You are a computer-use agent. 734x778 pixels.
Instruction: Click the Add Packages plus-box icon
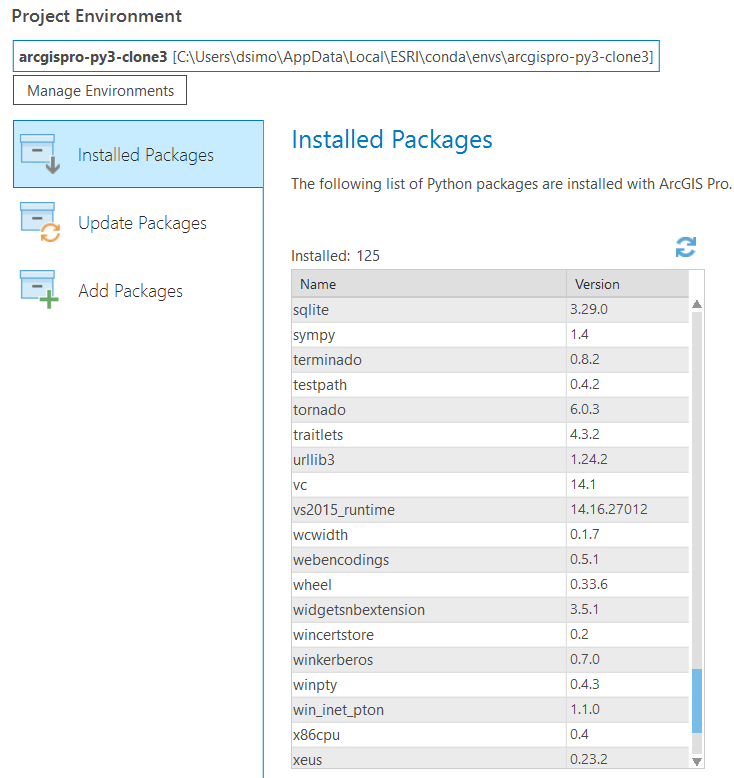click(39, 290)
